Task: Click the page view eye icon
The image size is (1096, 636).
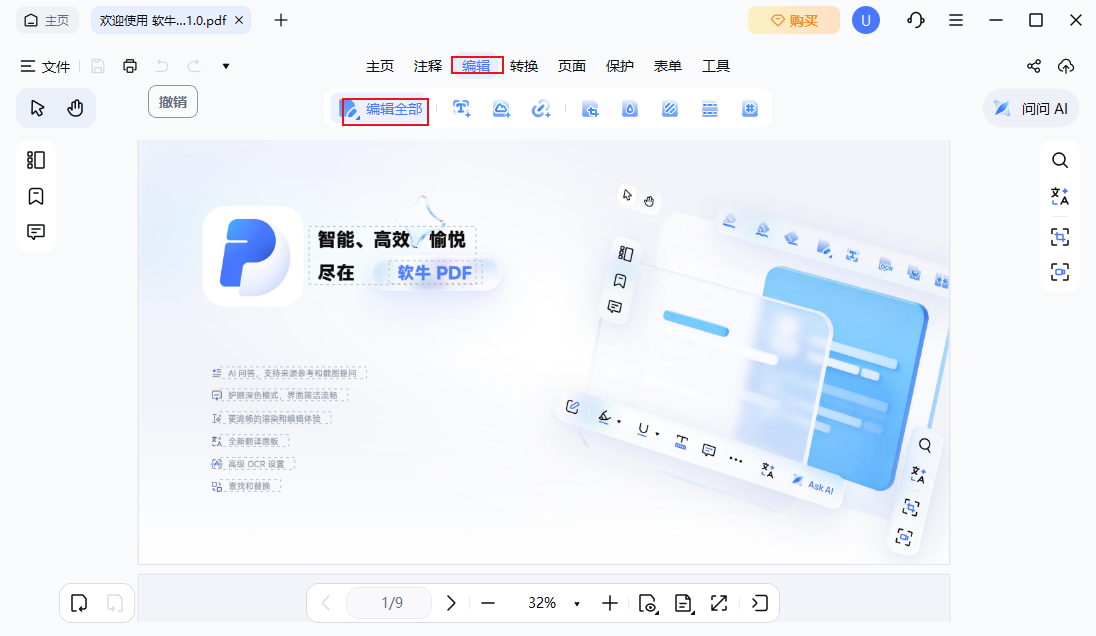Action: coord(647,603)
